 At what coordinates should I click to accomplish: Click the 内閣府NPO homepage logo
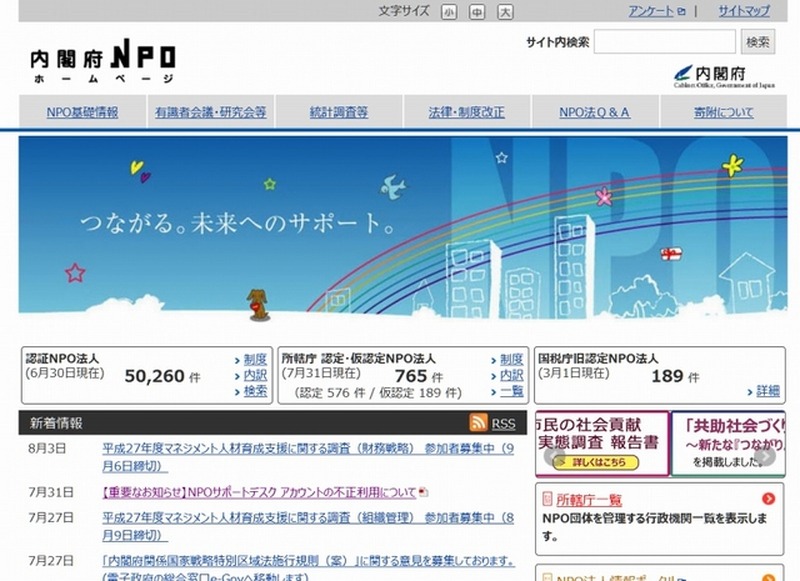(103, 63)
